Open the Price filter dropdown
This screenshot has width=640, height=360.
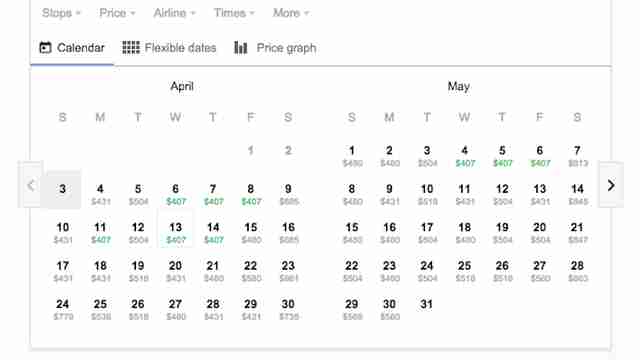[117, 13]
